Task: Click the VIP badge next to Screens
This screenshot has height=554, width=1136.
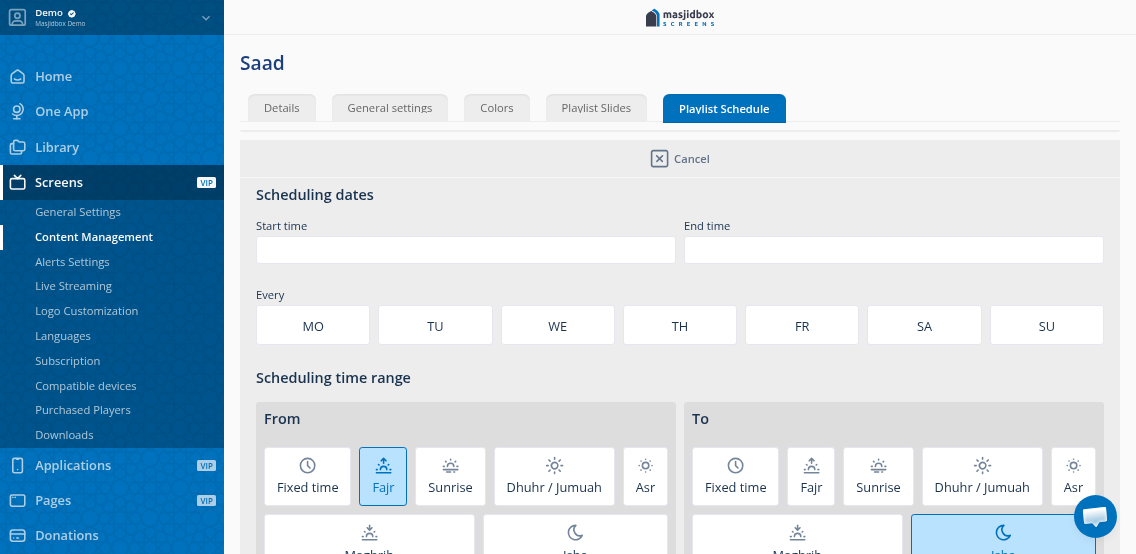Action: tap(206, 182)
